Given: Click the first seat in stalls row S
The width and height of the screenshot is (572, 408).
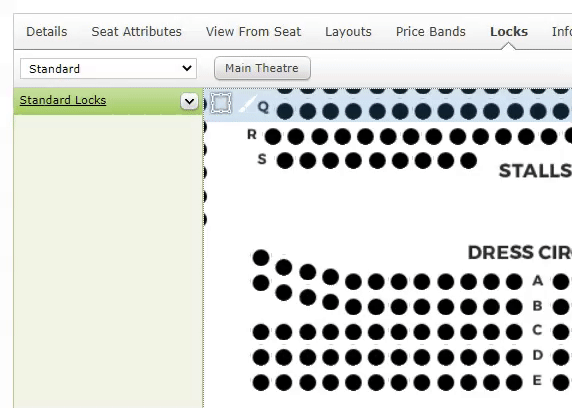Looking at the screenshot, I should click(285, 161).
